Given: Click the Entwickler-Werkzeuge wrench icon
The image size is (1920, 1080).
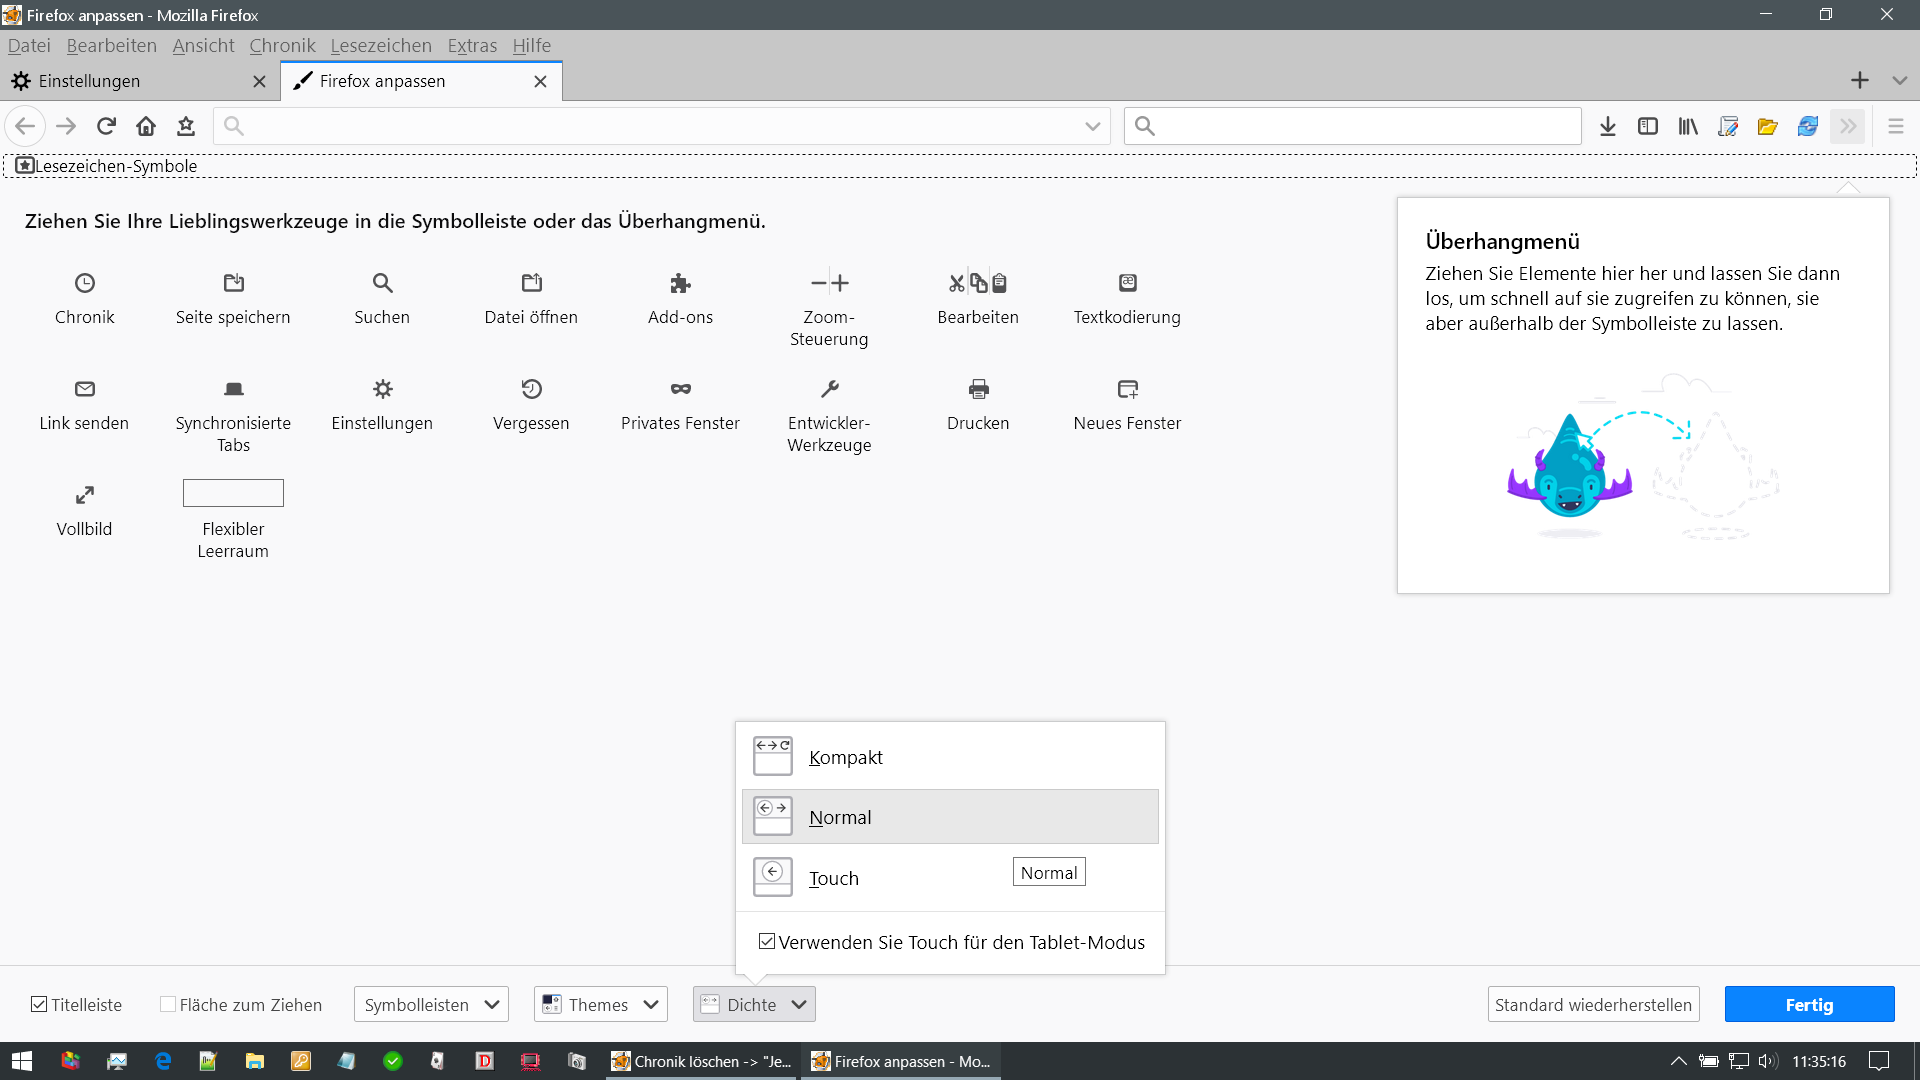Looking at the screenshot, I should (829, 389).
